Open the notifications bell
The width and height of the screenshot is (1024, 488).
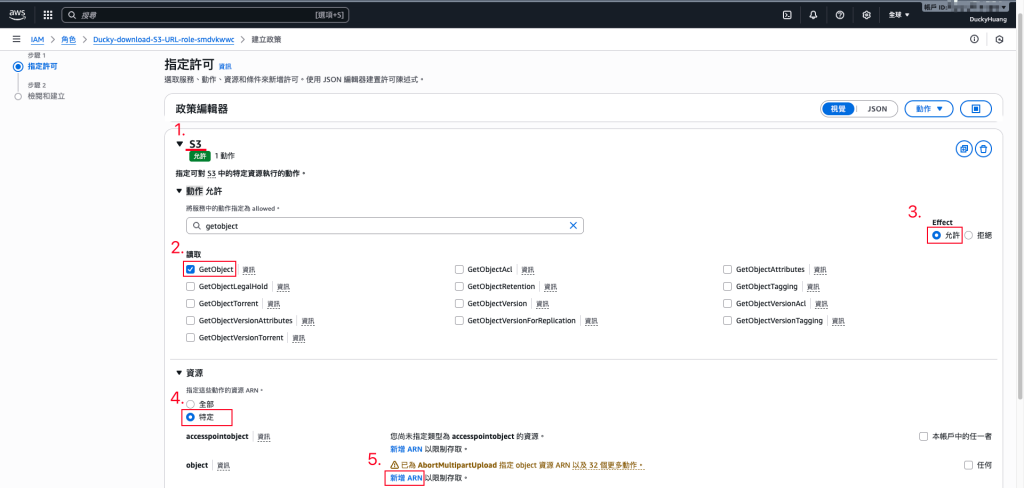[x=813, y=14]
